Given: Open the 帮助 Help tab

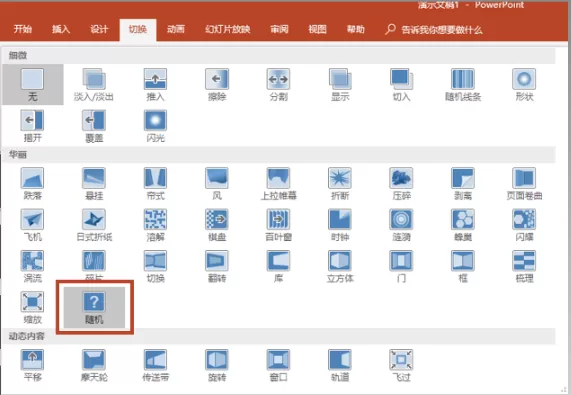Looking at the screenshot, I should (x=356, y=29).
